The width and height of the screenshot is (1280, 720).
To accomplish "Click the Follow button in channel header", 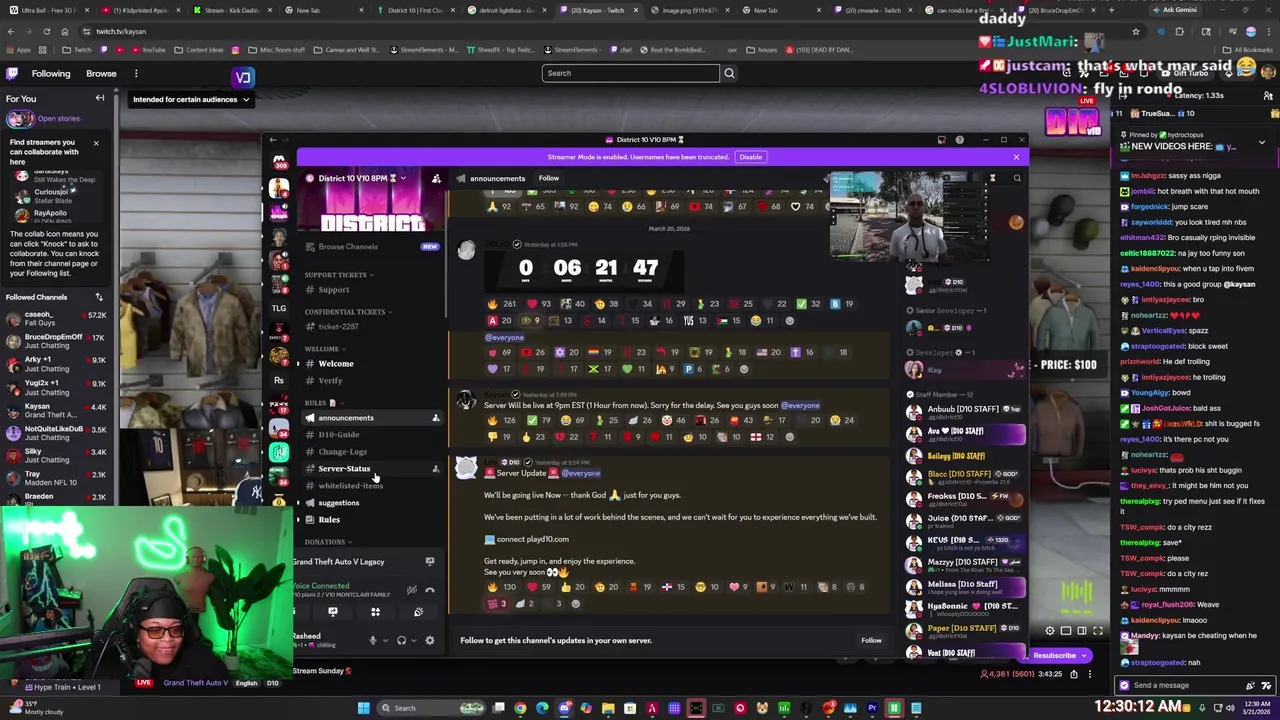I will (549, 178).
